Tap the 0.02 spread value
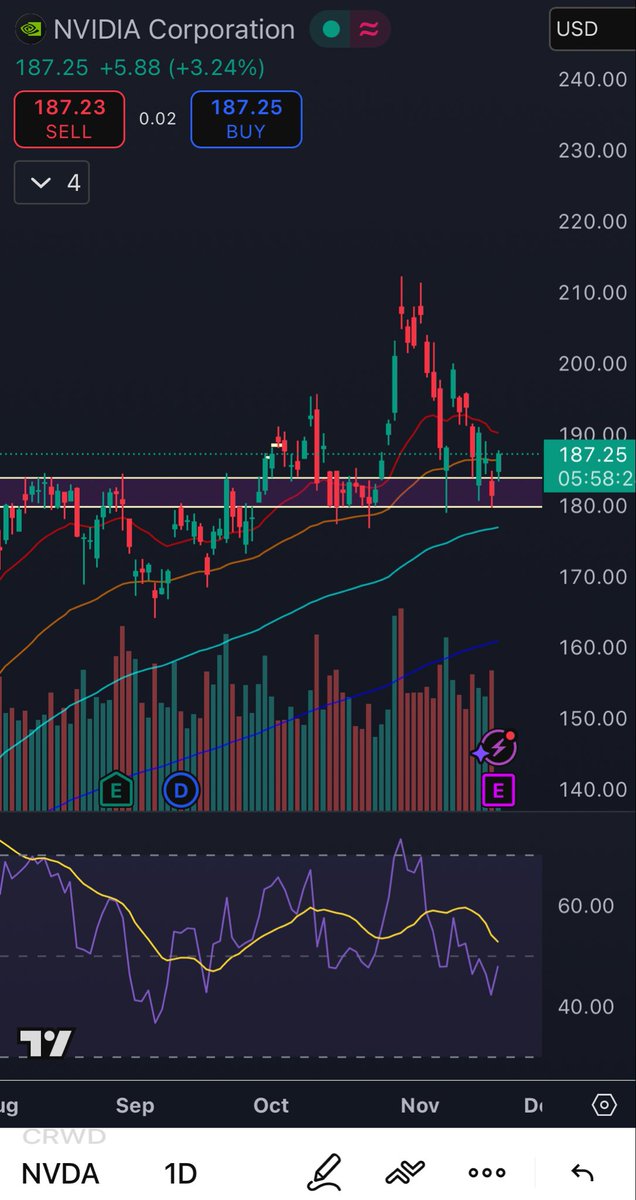The height and width of the screenshot is (1200, 636). (x=158, y=119)
